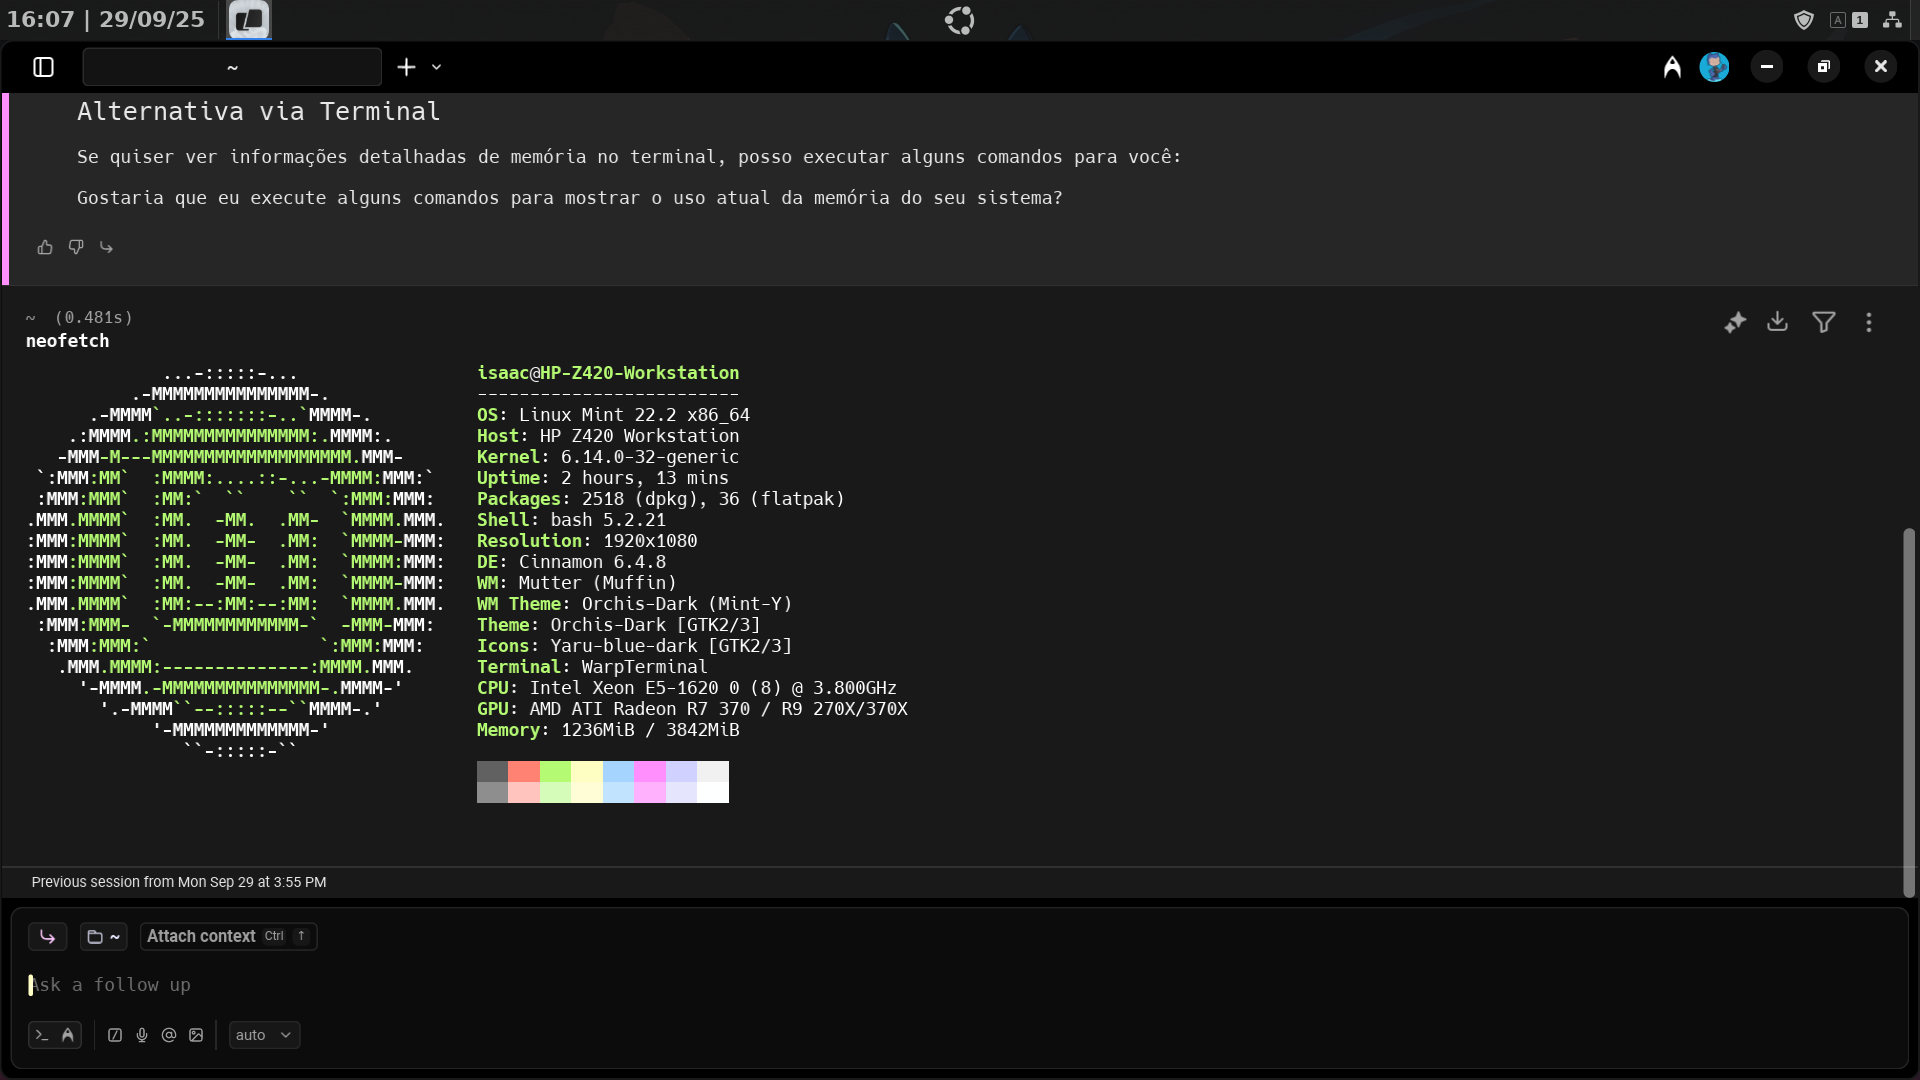Click the @ mention context icon
1920x1080 pixels.
point(169,1035)
